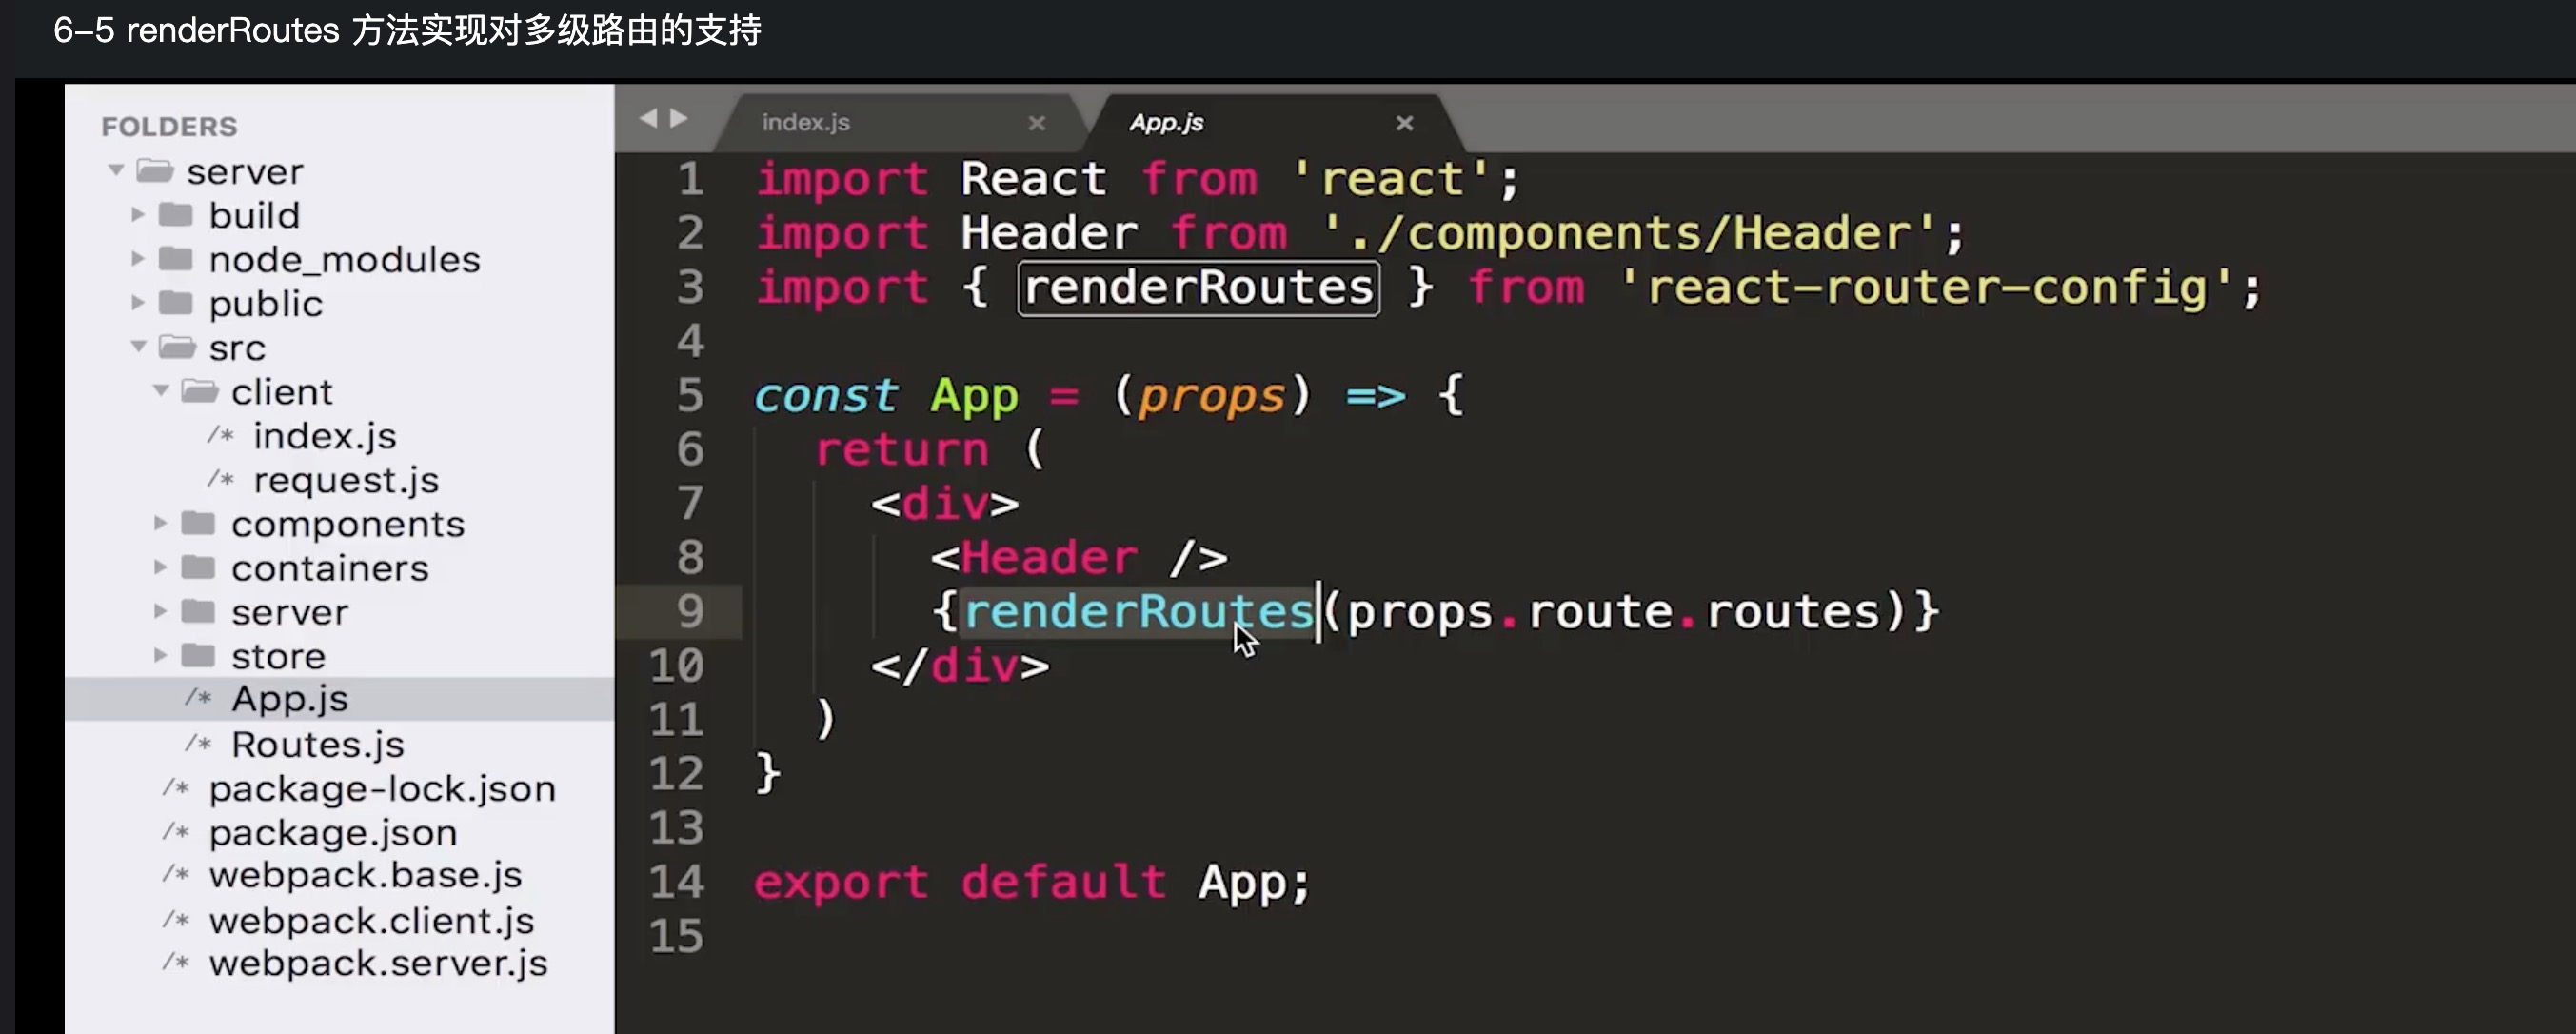Screen dimensions: 2576x1034
Task: Expand the node_modules folder
Action: coord(138,259)
